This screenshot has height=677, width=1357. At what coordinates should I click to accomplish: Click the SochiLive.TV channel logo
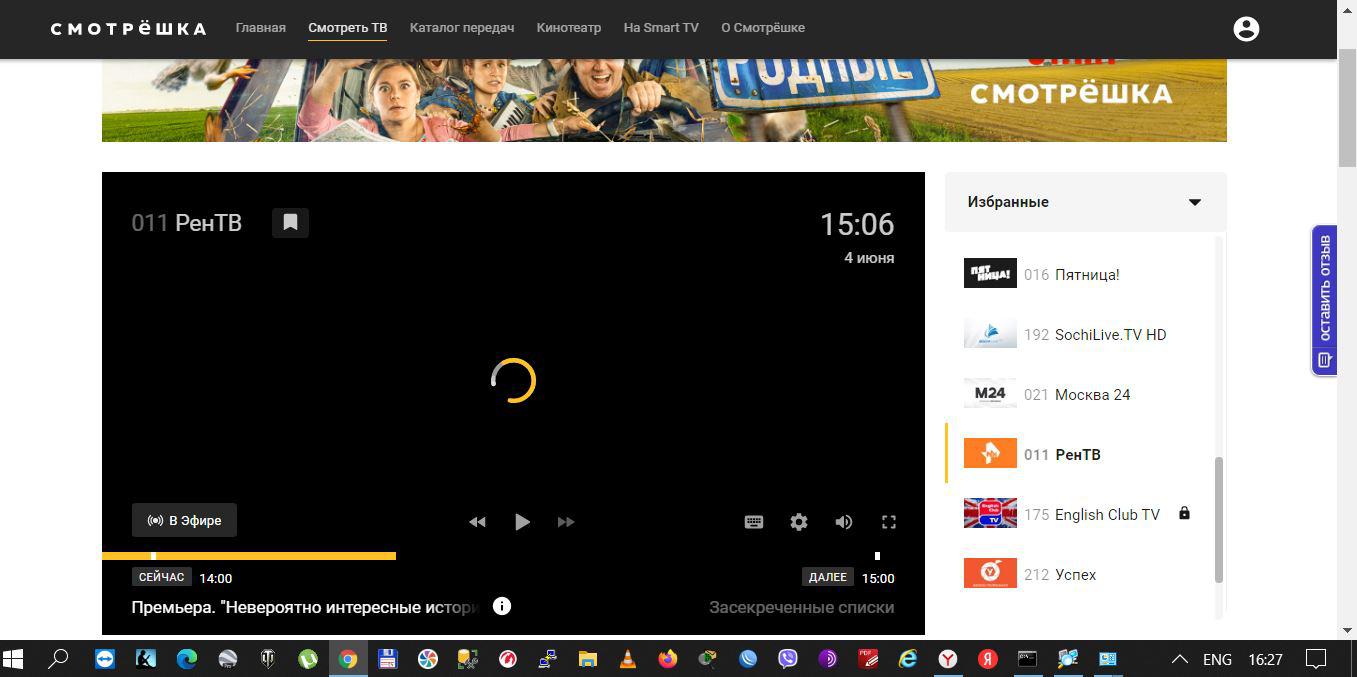[x=990, y=333]
